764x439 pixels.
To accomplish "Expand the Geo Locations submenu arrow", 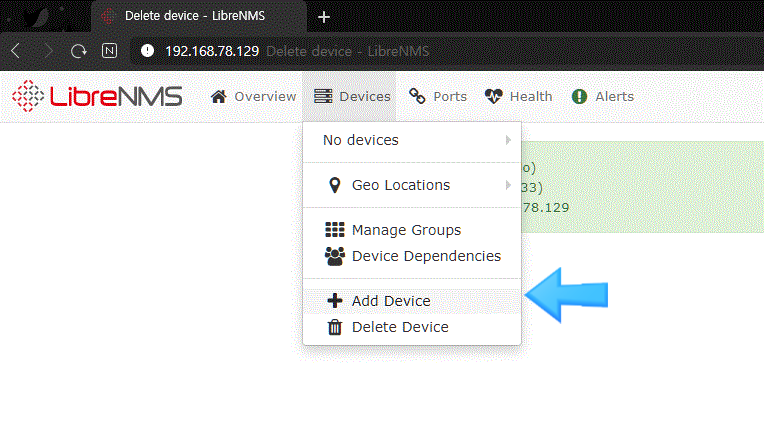I will (508, 185).
